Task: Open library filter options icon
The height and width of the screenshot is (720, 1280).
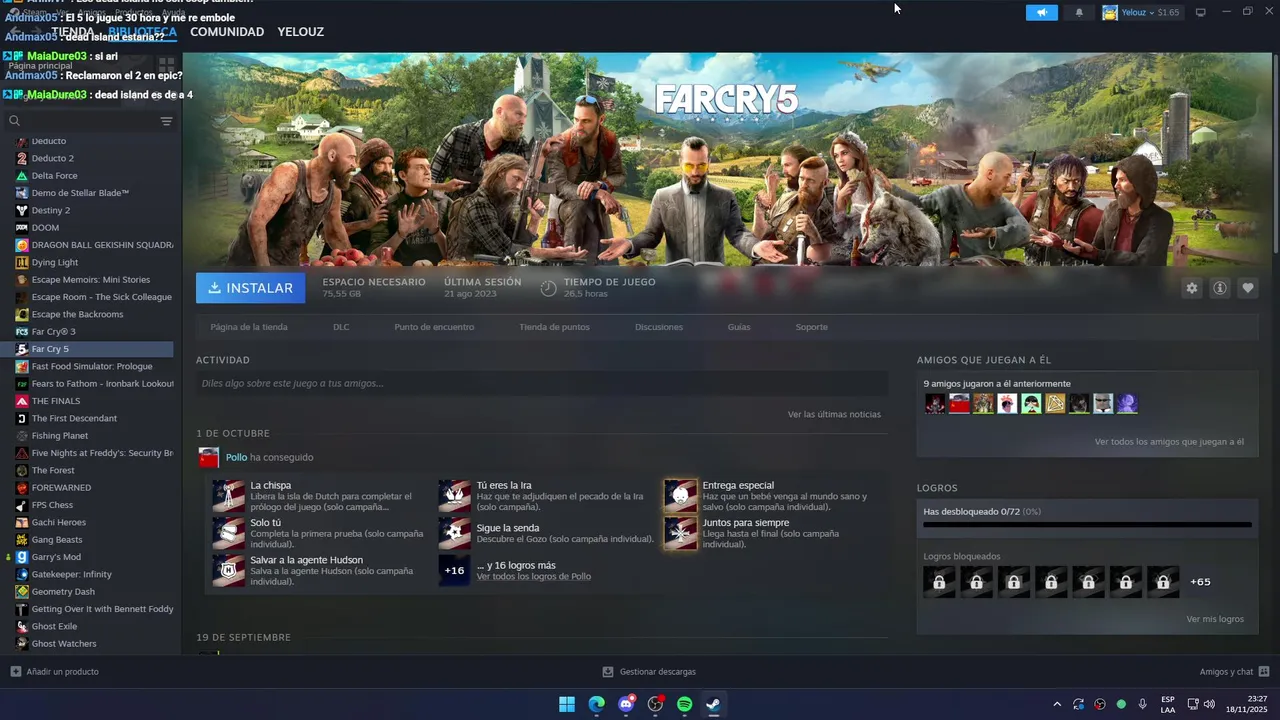Action: pyautogui.click(x=166, y=121)
